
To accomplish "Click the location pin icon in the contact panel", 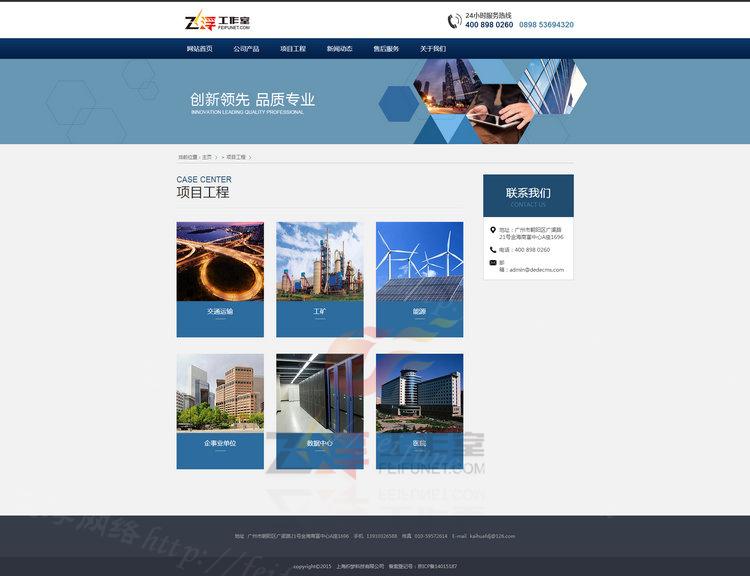I will click(493, 230).
